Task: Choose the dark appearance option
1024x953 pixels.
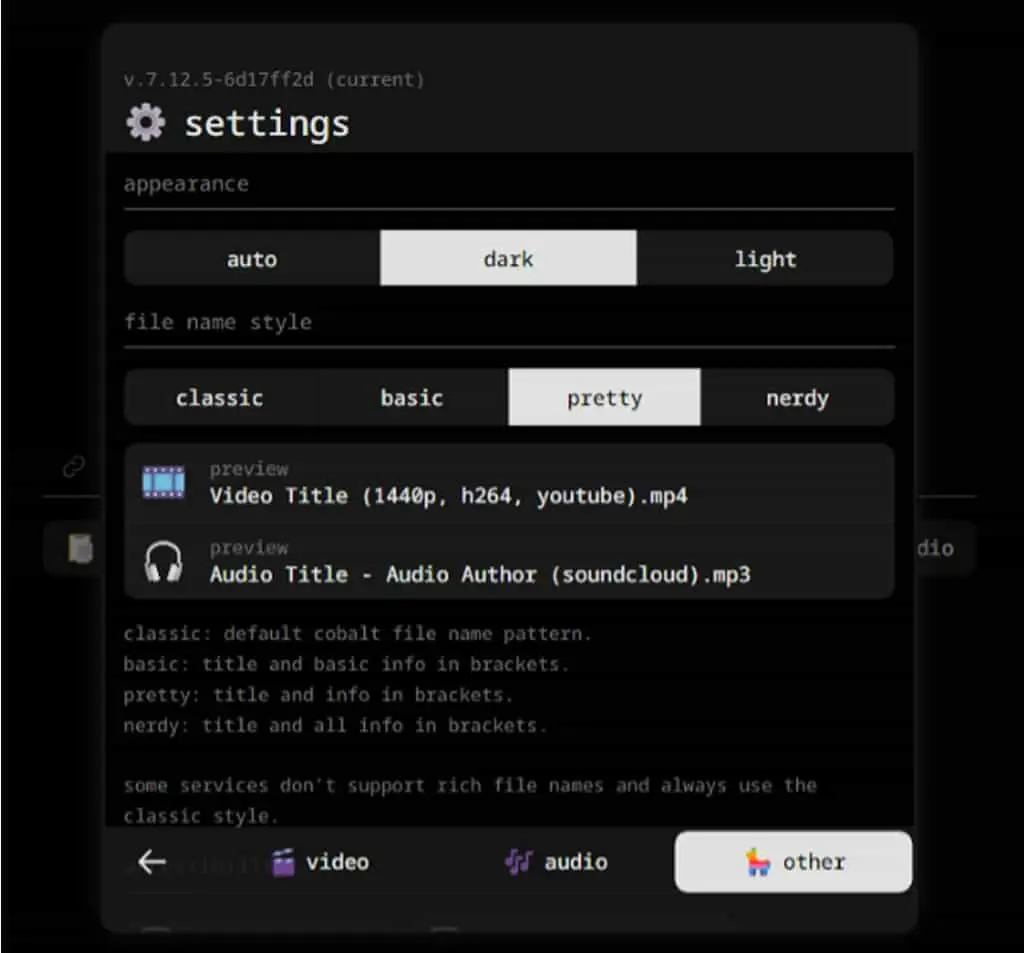Action: point(508,258)
